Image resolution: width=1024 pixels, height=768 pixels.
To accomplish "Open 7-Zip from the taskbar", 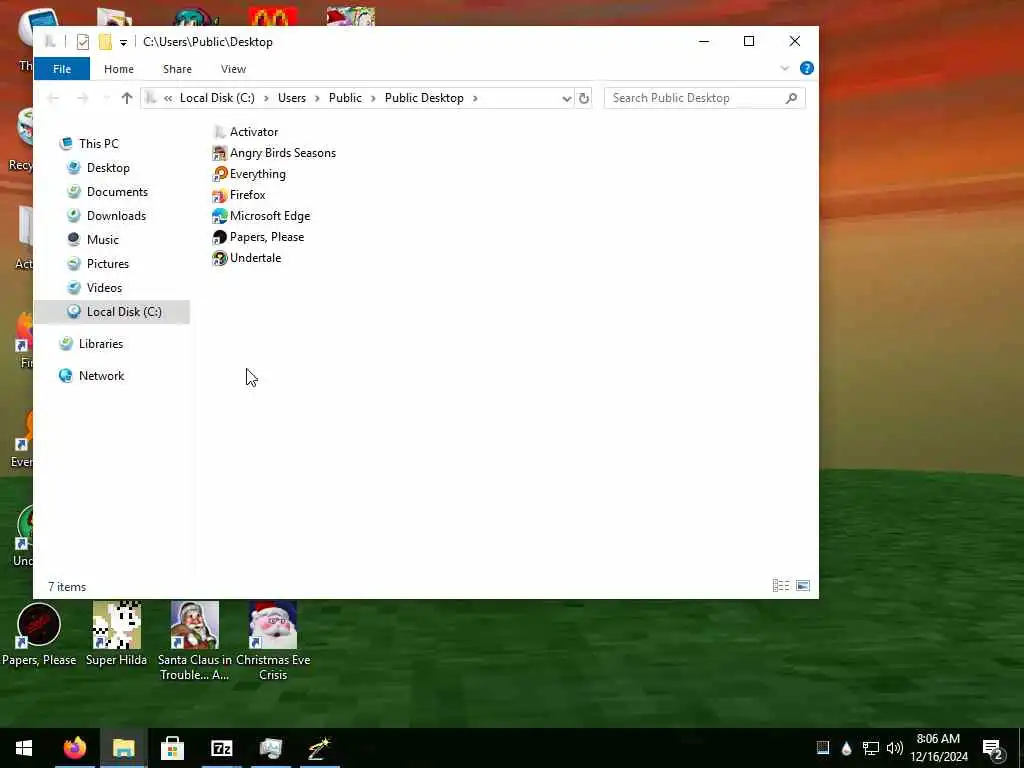I will tap(222, 748).
